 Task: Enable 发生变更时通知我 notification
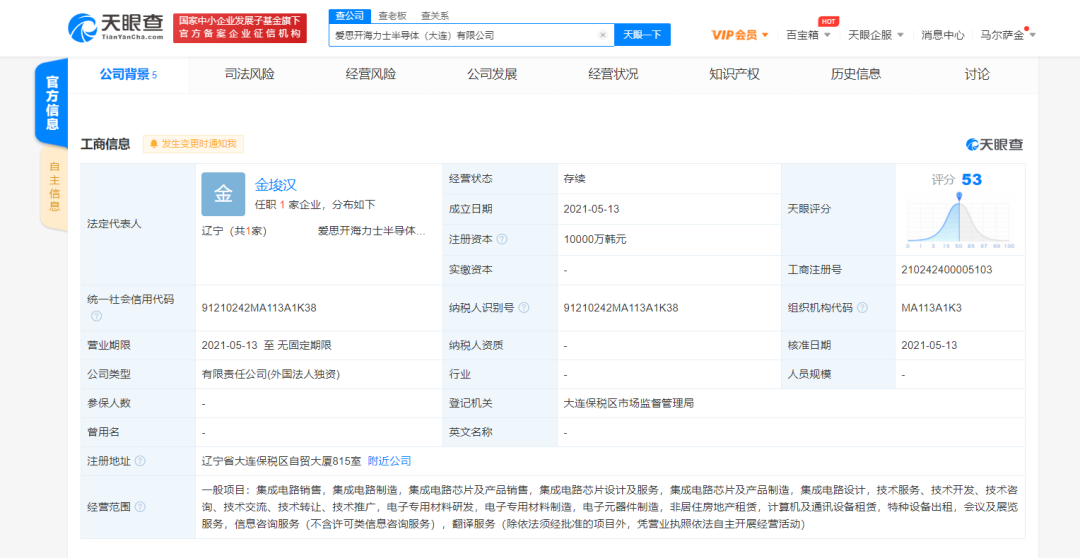(193, 144)
